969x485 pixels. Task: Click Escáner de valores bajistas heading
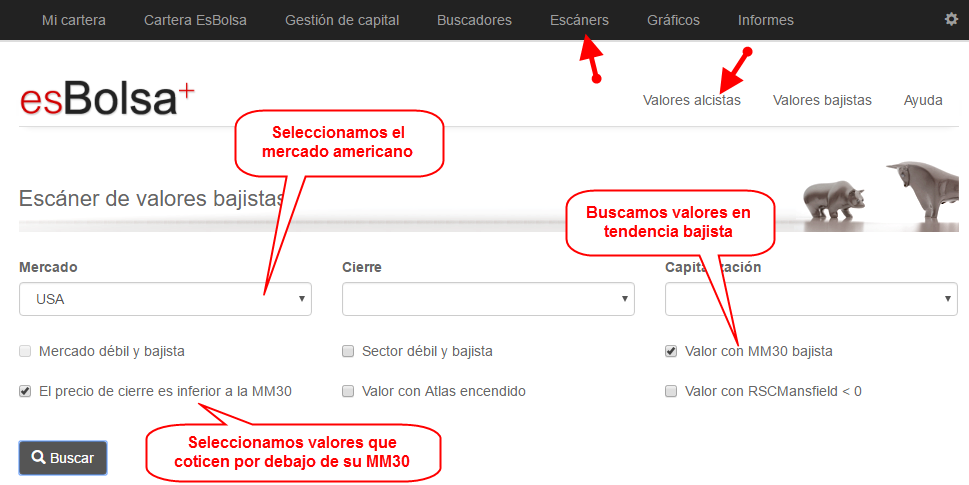point(151,198)
